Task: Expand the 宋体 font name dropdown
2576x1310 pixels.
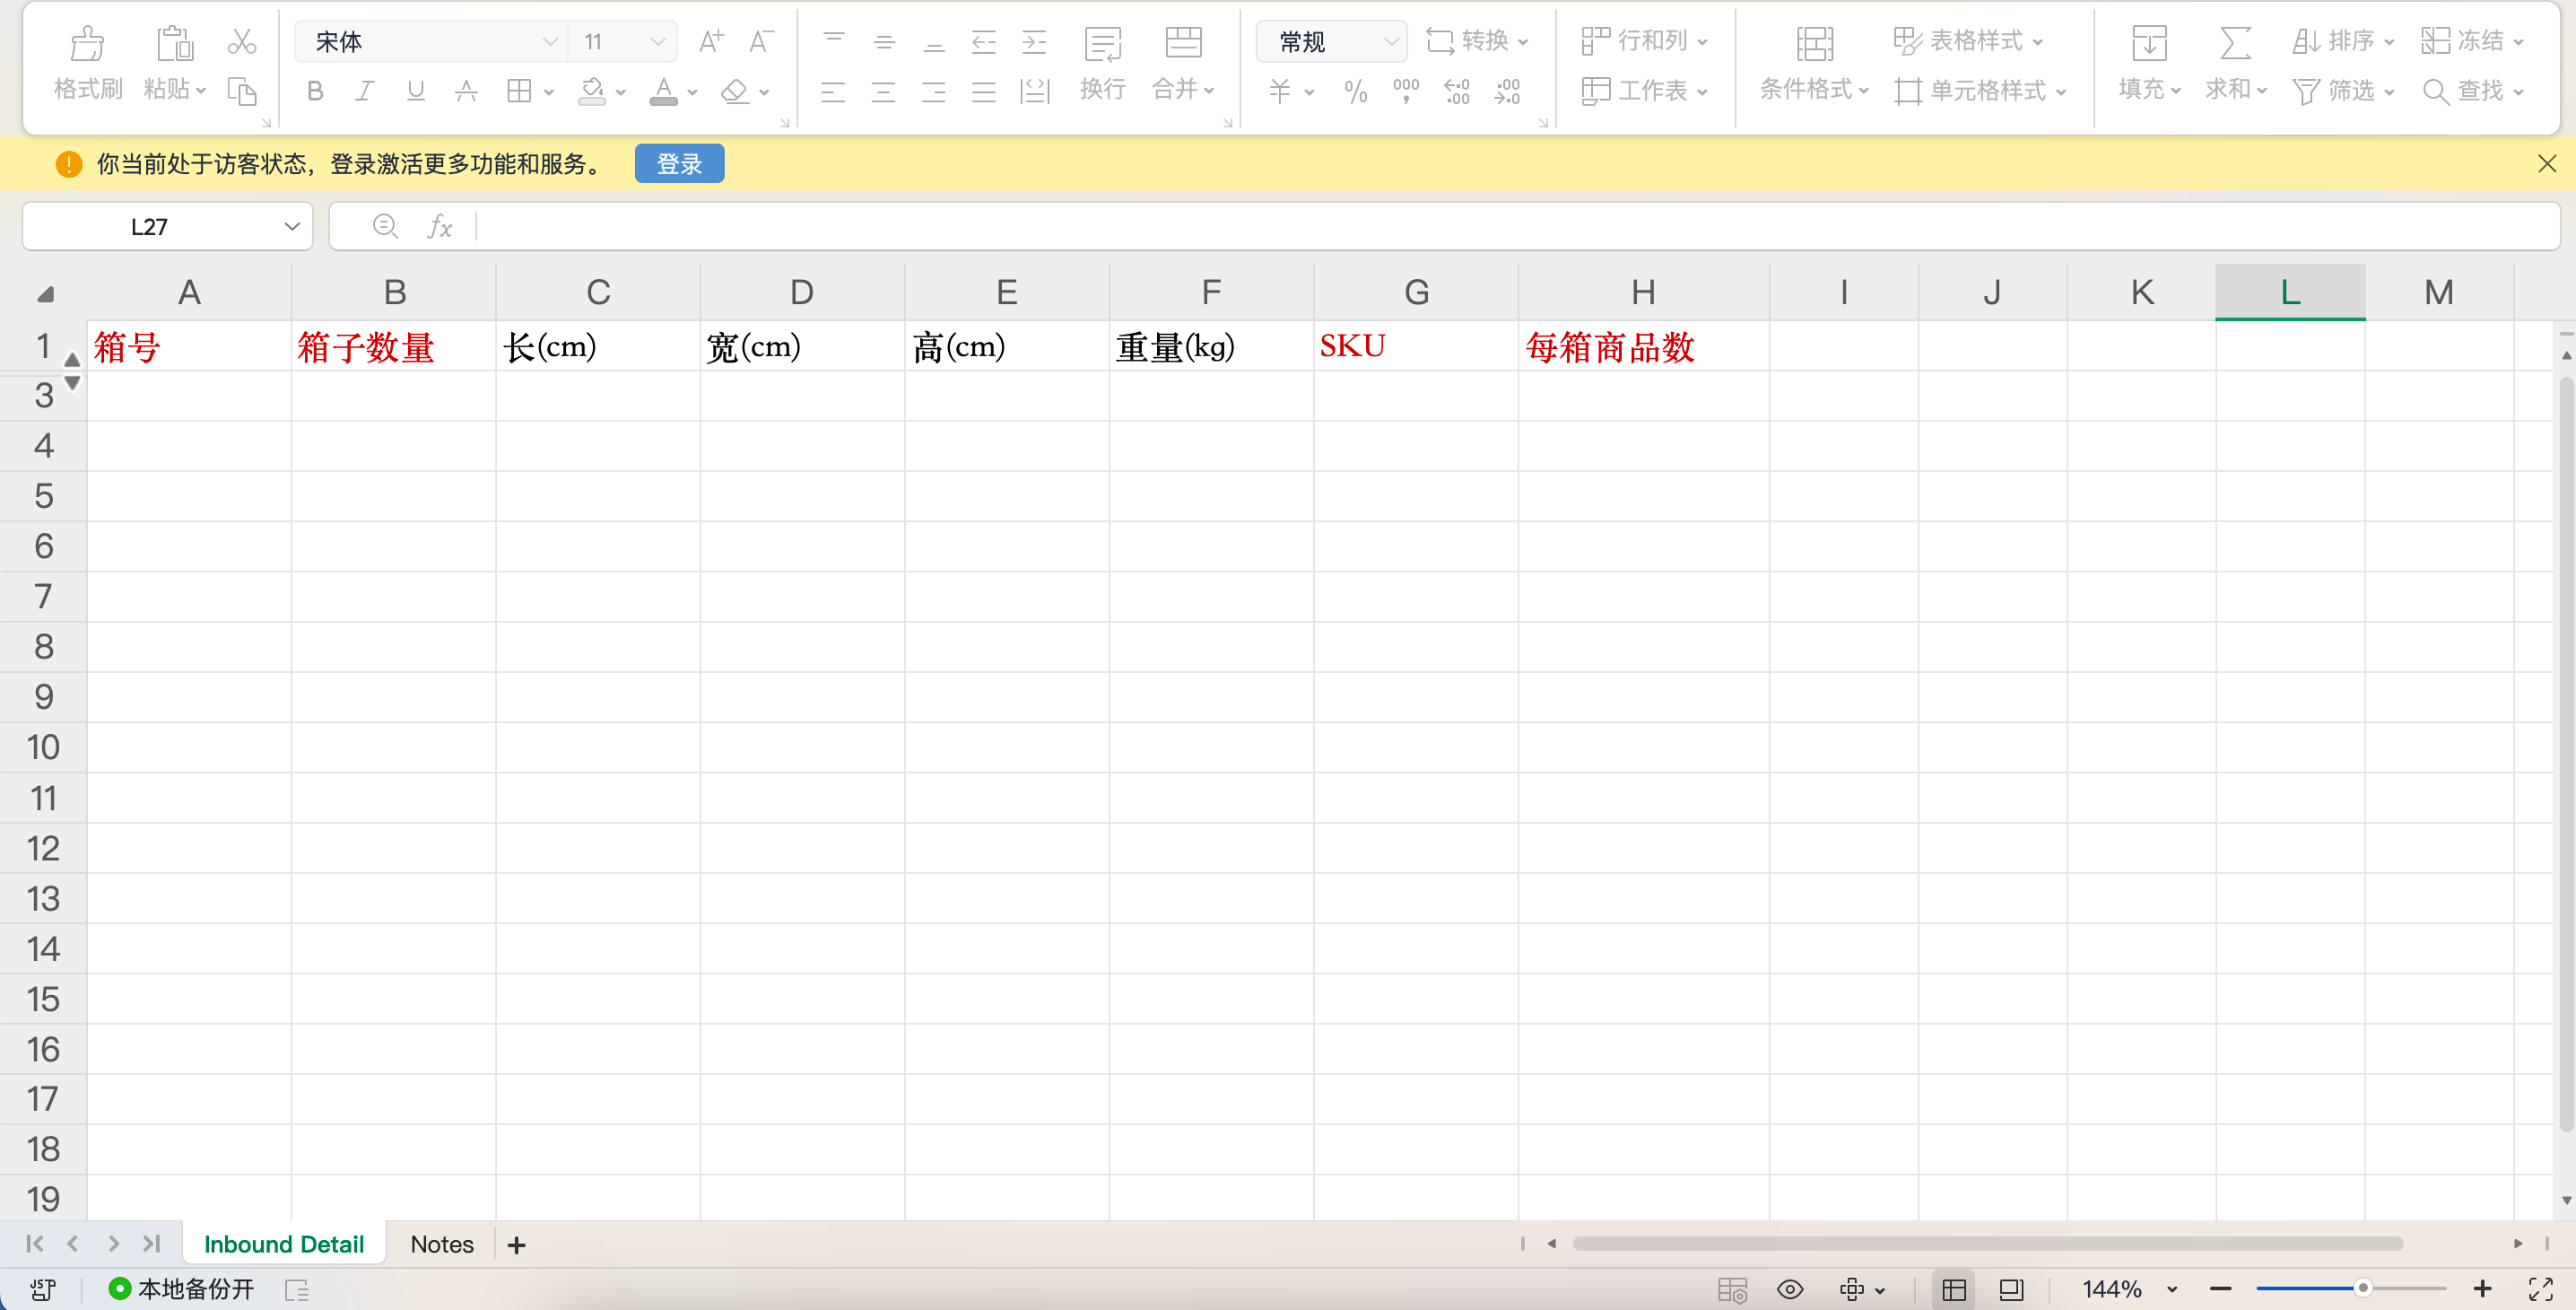Action: click(x=549, y=42)
